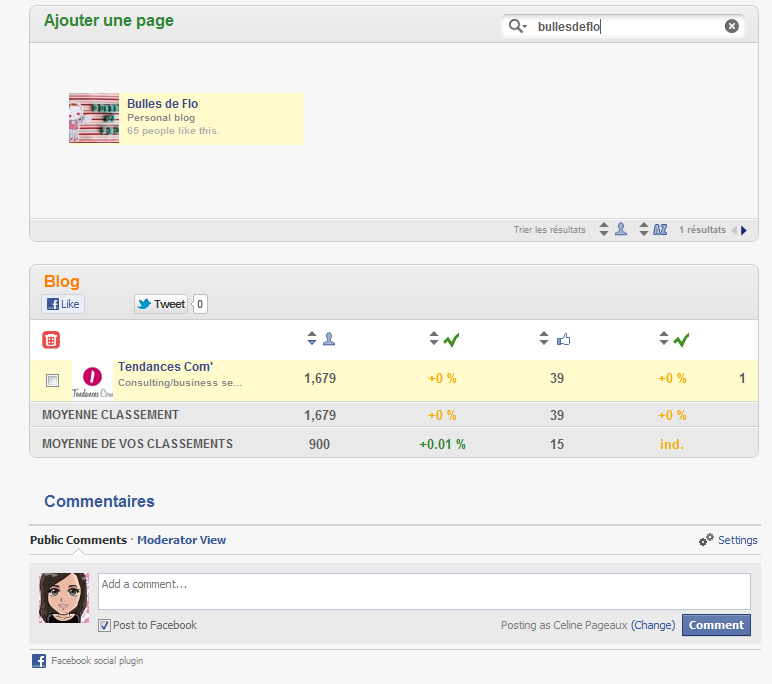Click the MOYENNE DE VOS CLASSEMENTS label
Image resolution: width=772 pixels, height=684 pixels.
click(137, 444)
